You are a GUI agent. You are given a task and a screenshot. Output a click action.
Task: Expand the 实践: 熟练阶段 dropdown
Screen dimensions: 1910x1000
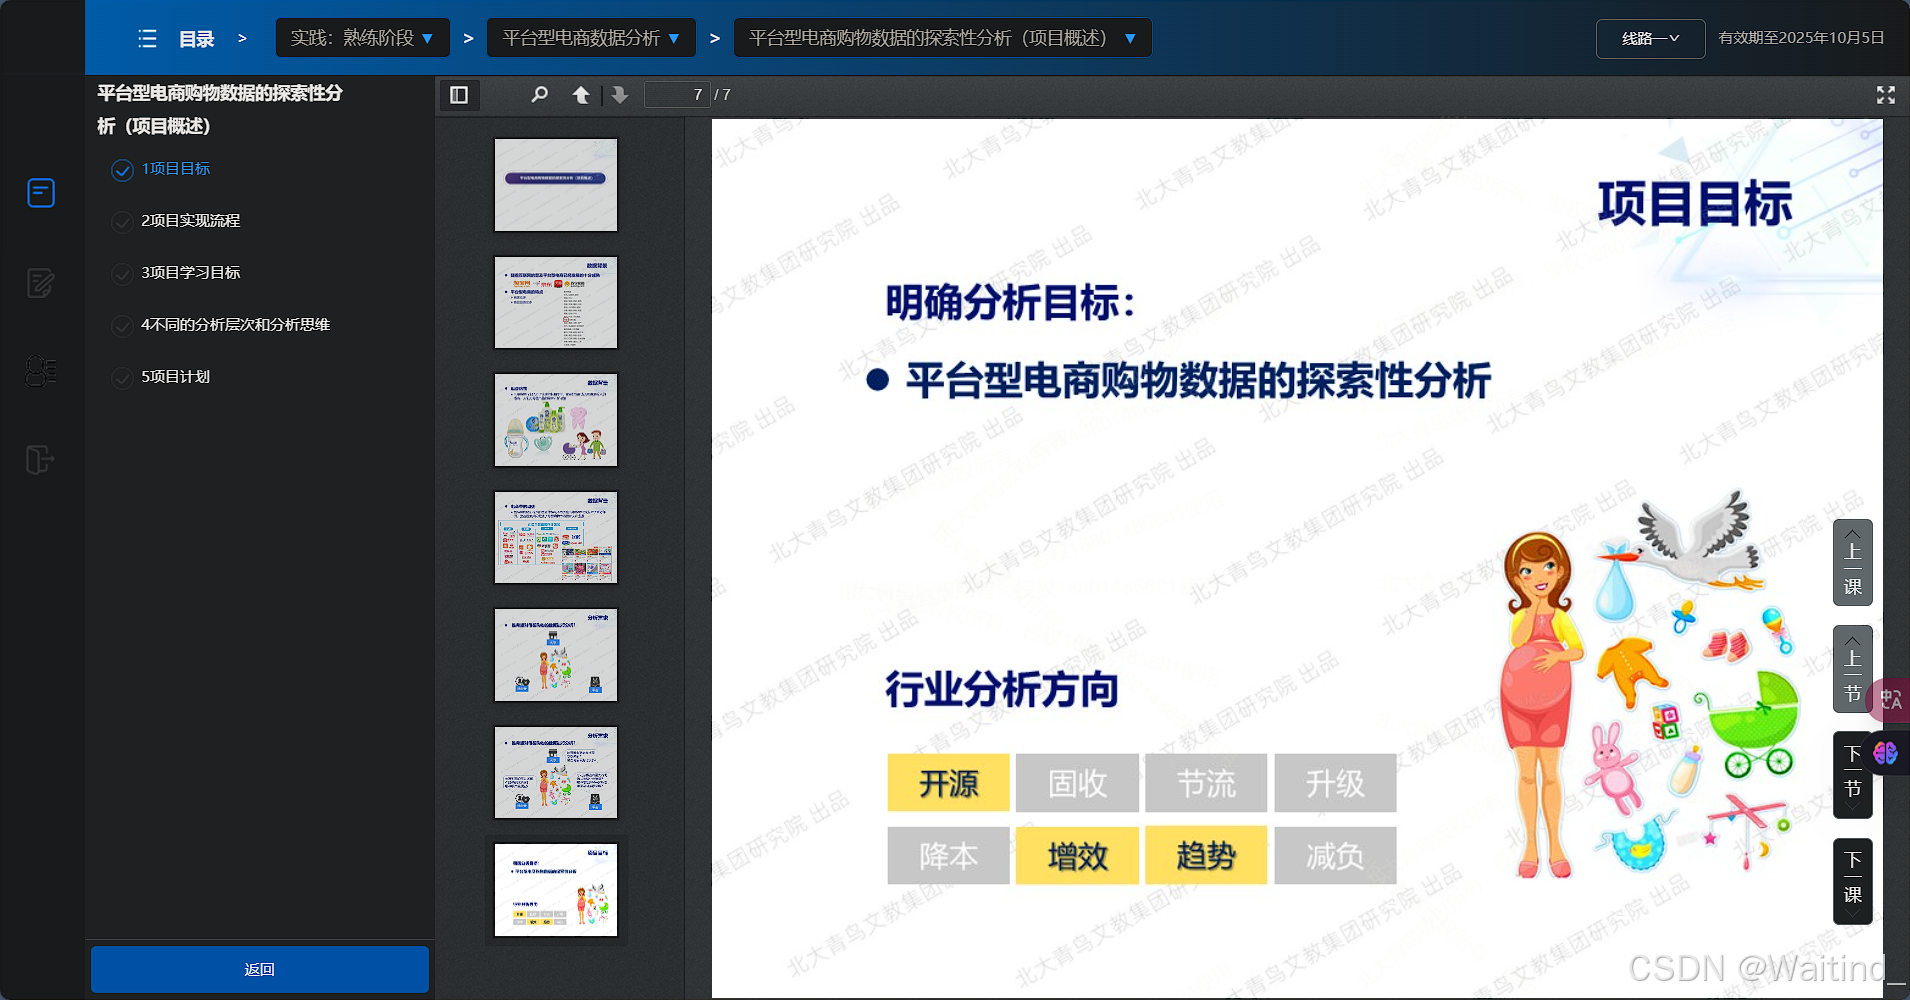[x=362, y=38]
